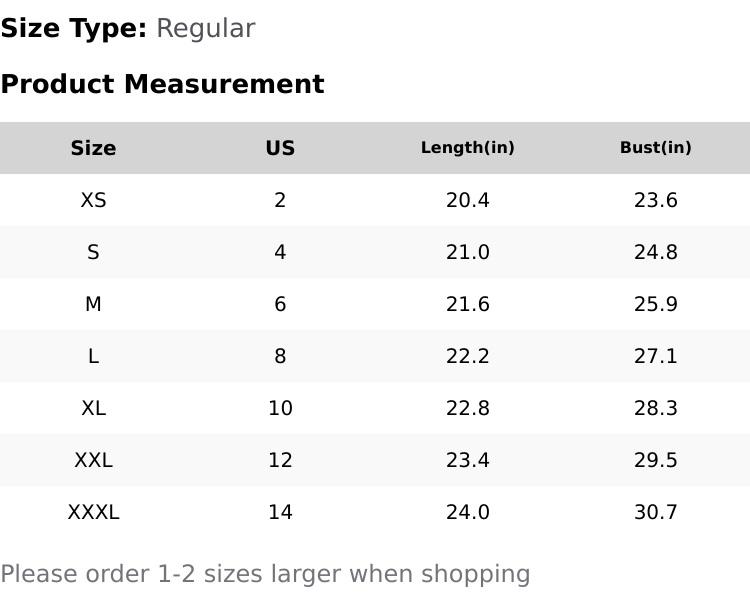Select the XXXL size cell
Screen dimensions: 750x610
point(93,512)
